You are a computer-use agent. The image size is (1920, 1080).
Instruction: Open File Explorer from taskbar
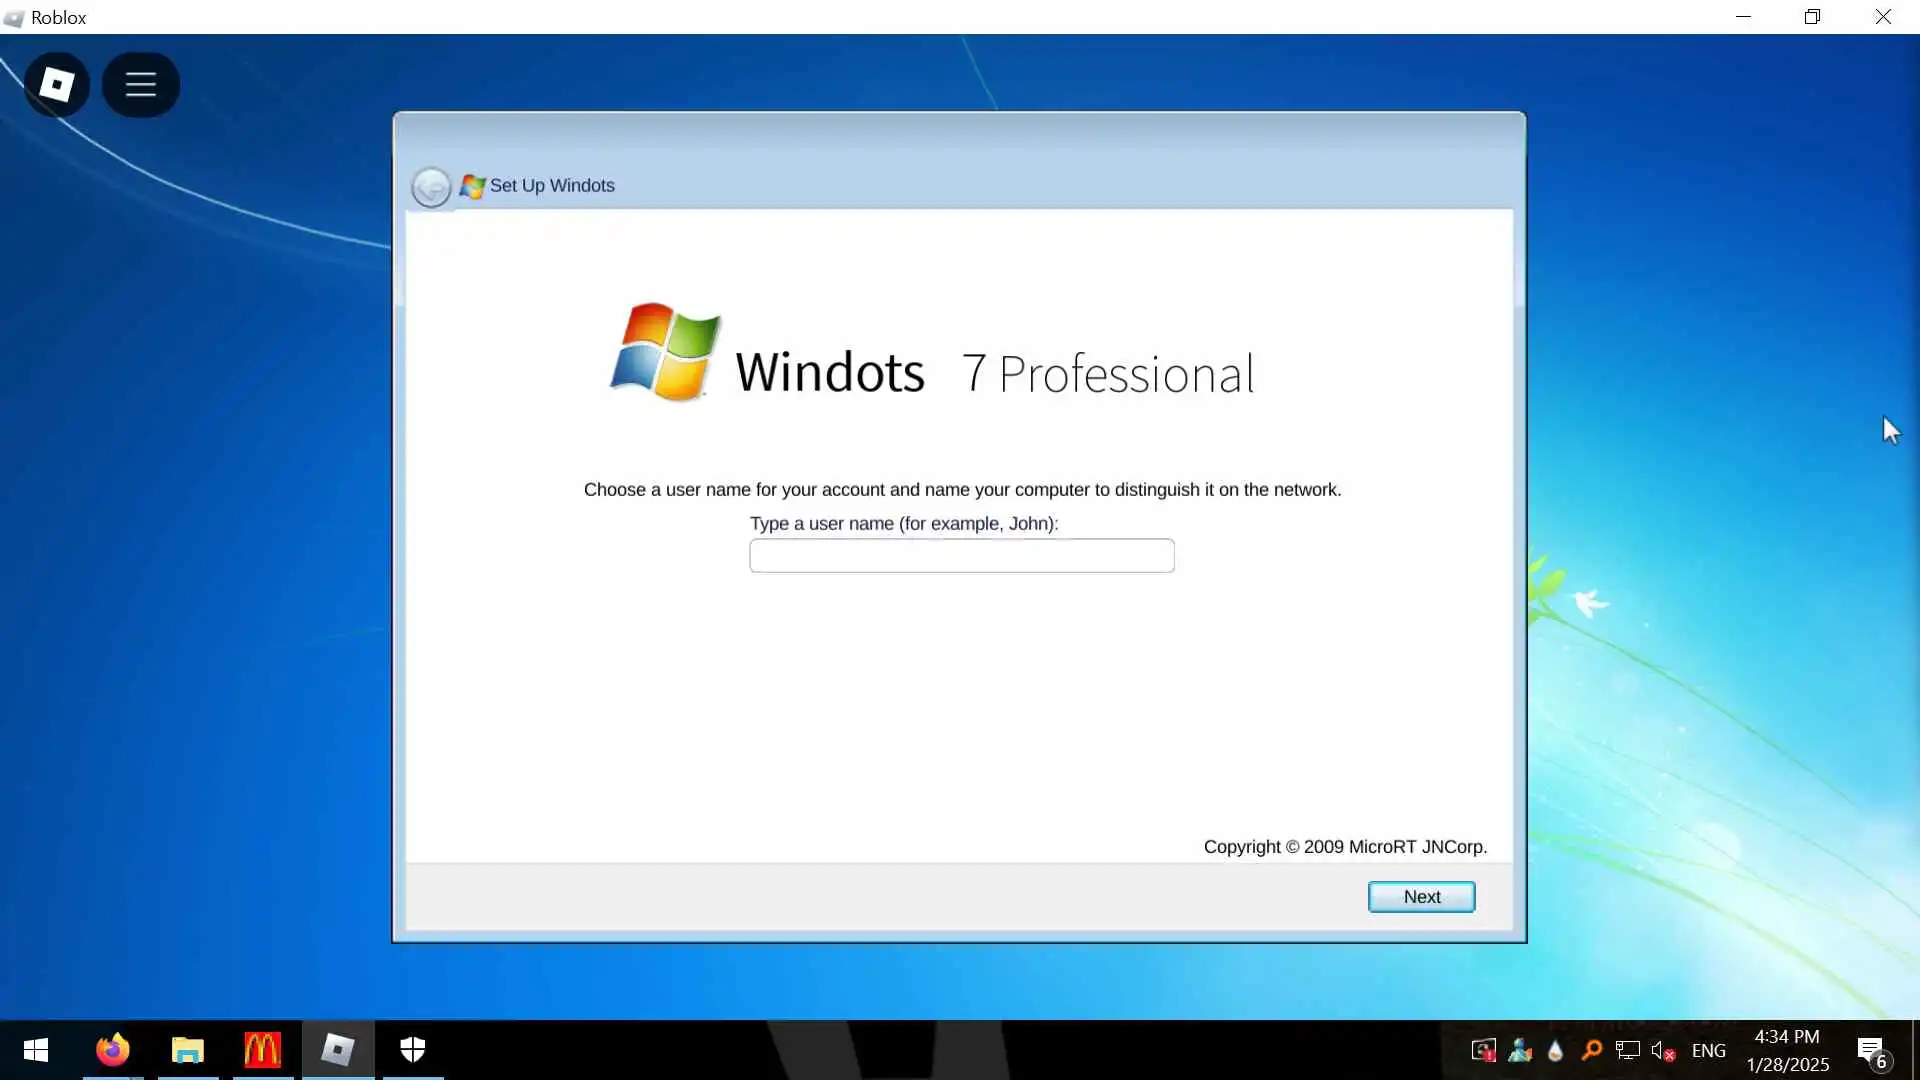tap(188, 1050)
